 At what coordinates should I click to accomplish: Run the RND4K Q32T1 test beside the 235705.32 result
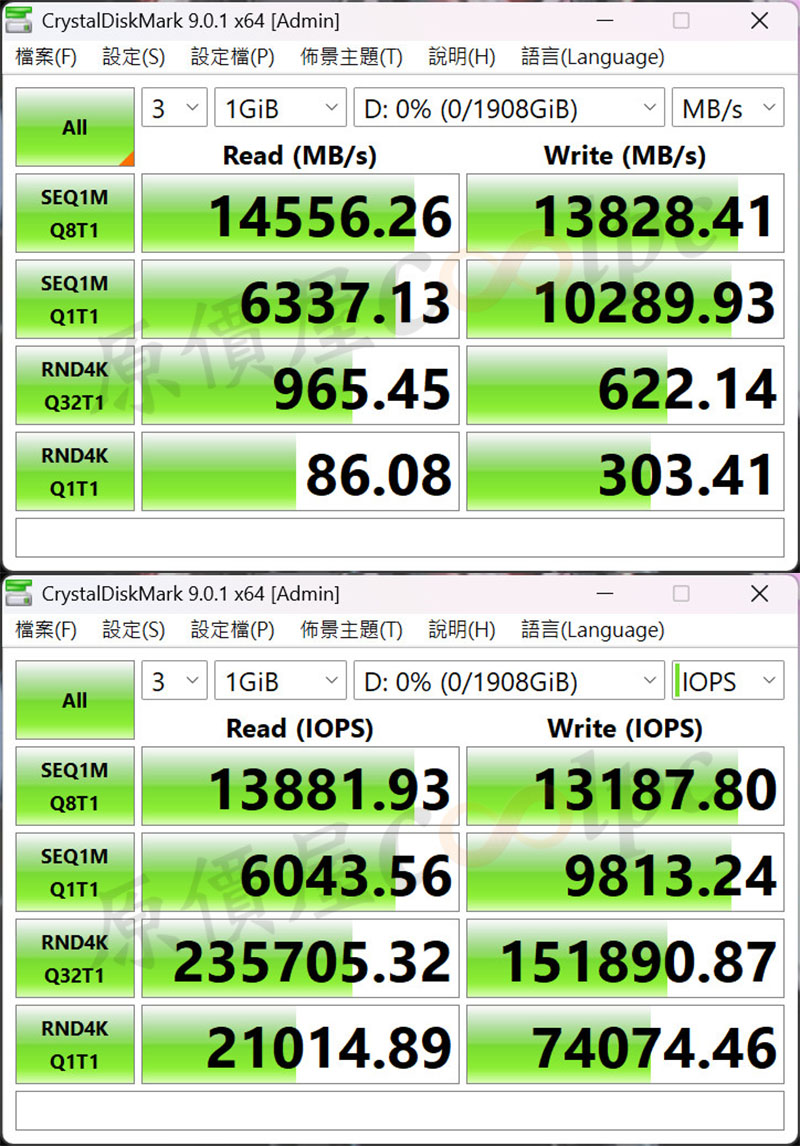click(75, 958)
